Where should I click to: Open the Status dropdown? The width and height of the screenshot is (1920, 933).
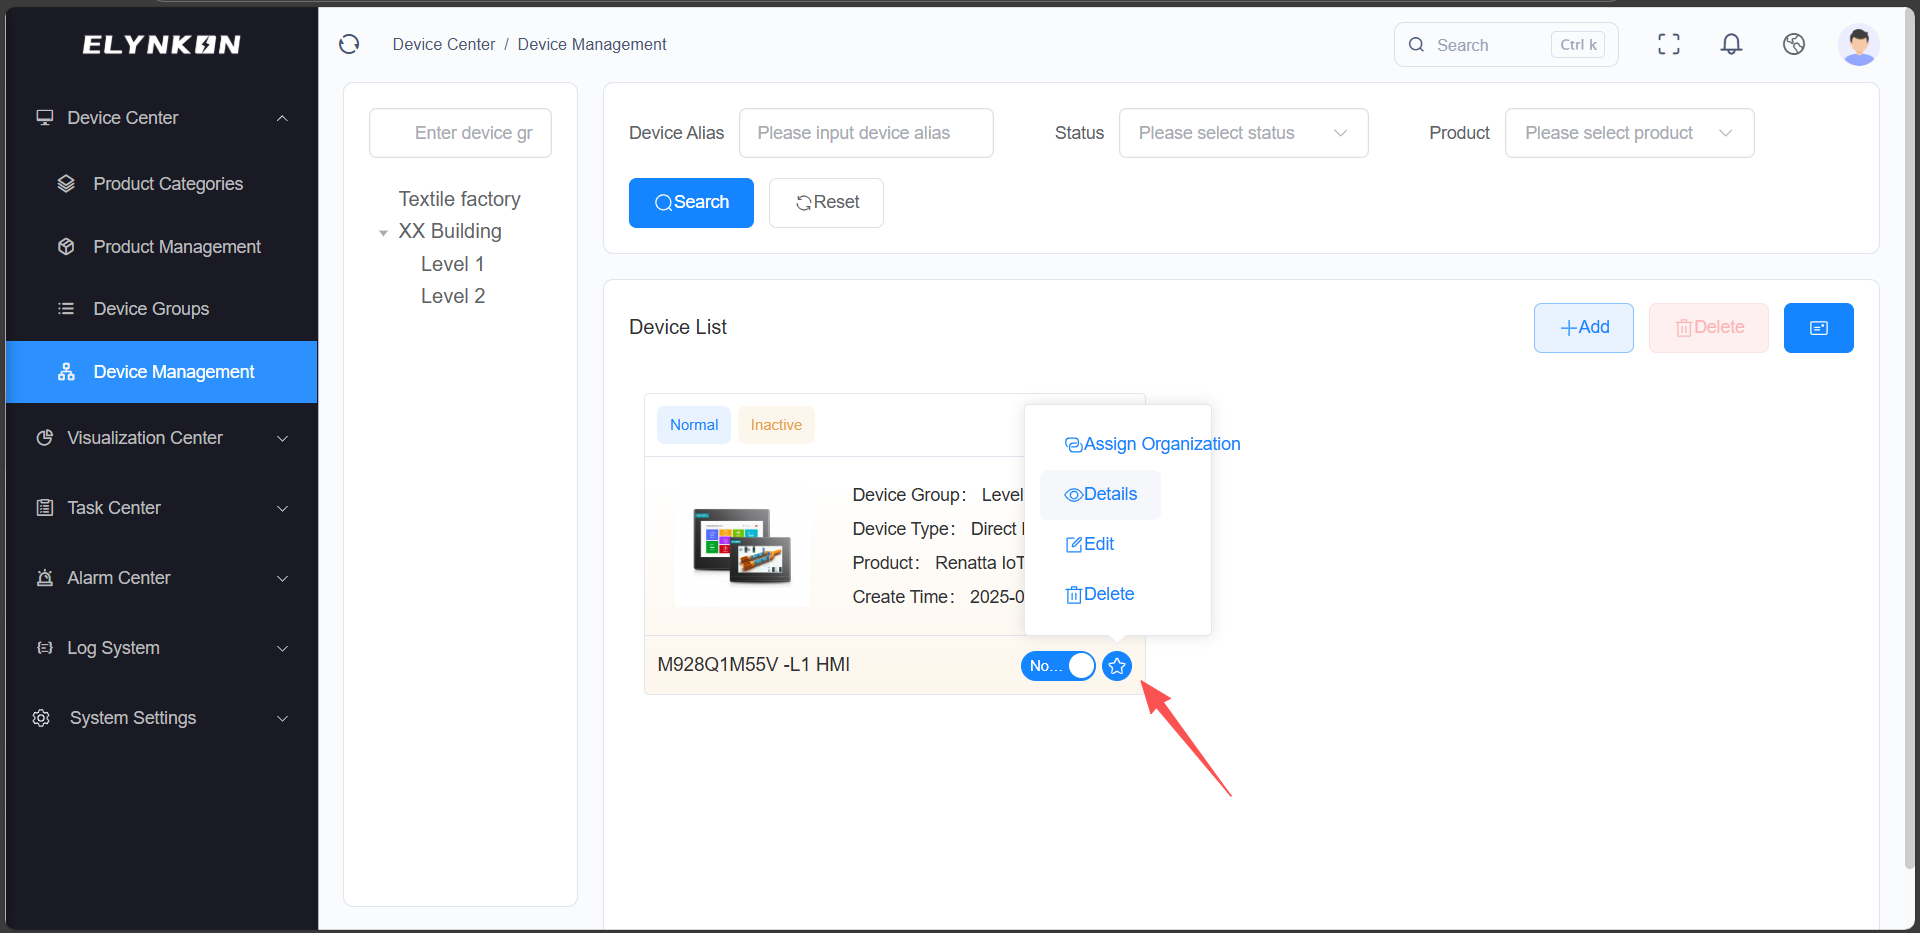pos(1243,133)
